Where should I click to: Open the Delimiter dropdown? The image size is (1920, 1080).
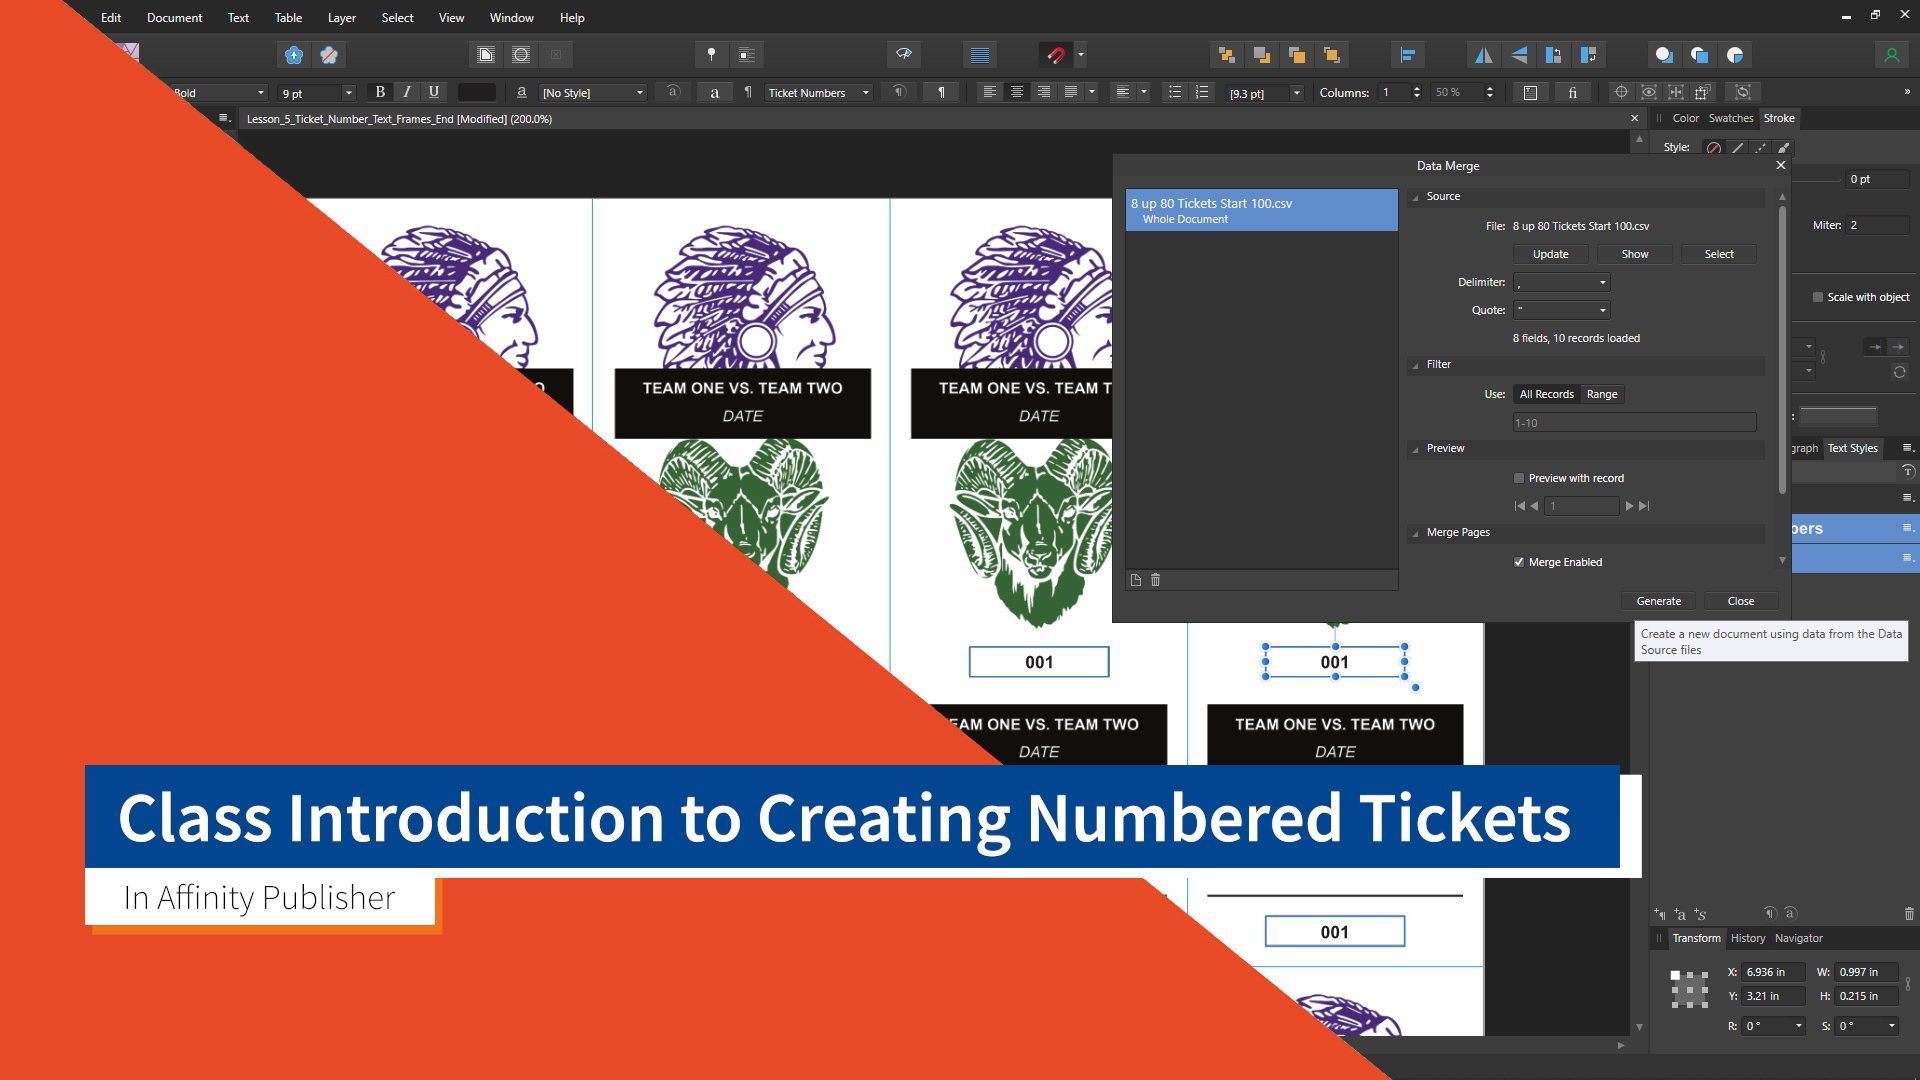(1602, 282)
